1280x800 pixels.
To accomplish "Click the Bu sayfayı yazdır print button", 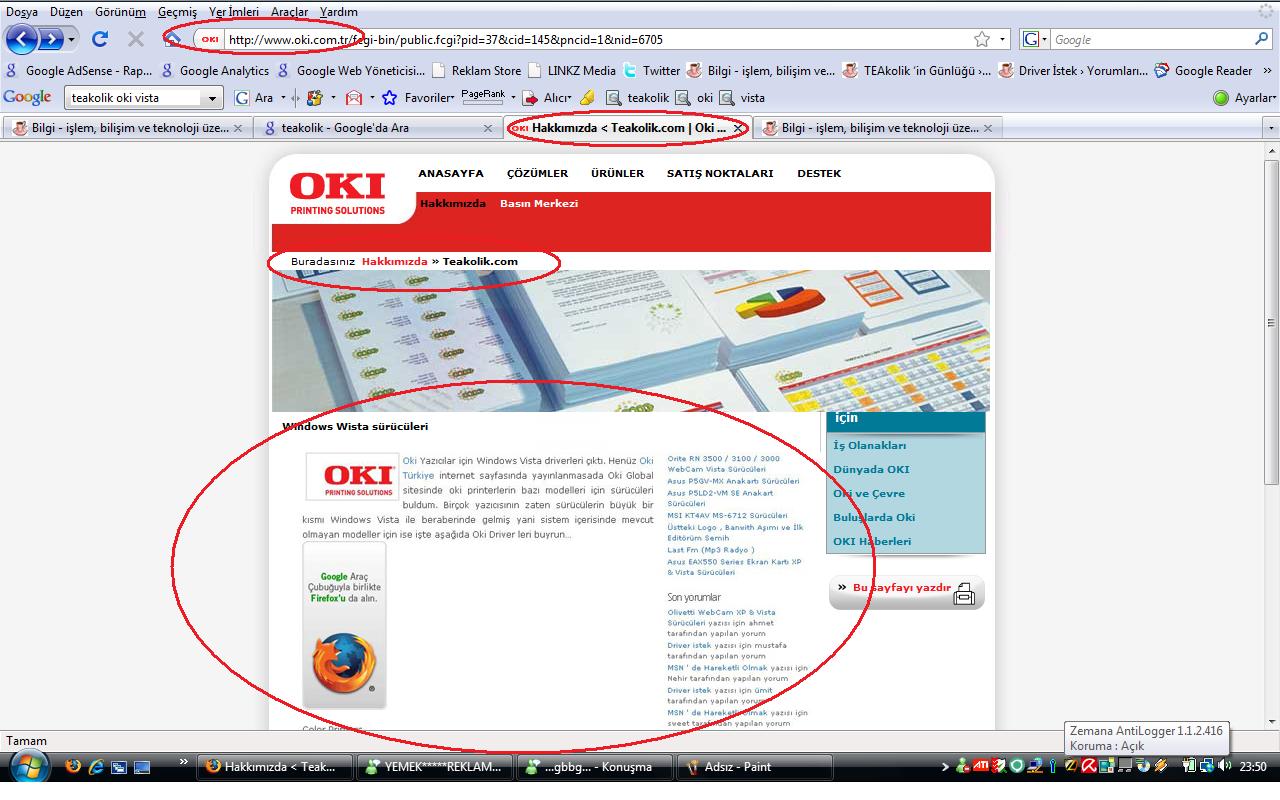I will [907, 592].
